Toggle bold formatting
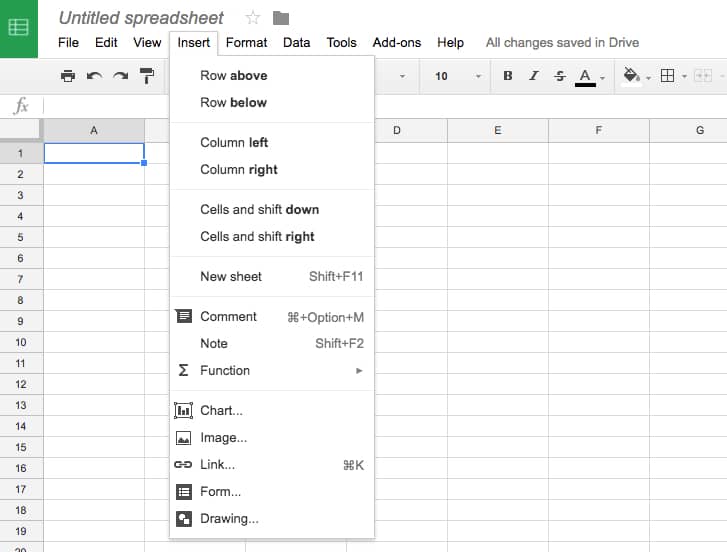The width and height of the screenshot is (727, 552). point(508,76)
